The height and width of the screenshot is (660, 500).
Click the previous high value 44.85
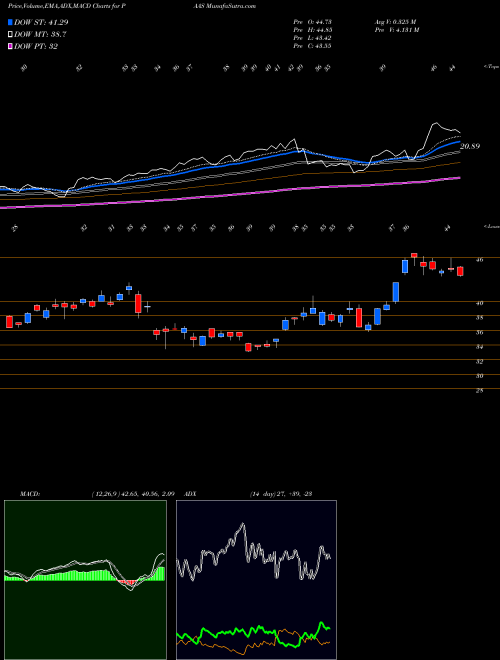[x=322, y=30]
